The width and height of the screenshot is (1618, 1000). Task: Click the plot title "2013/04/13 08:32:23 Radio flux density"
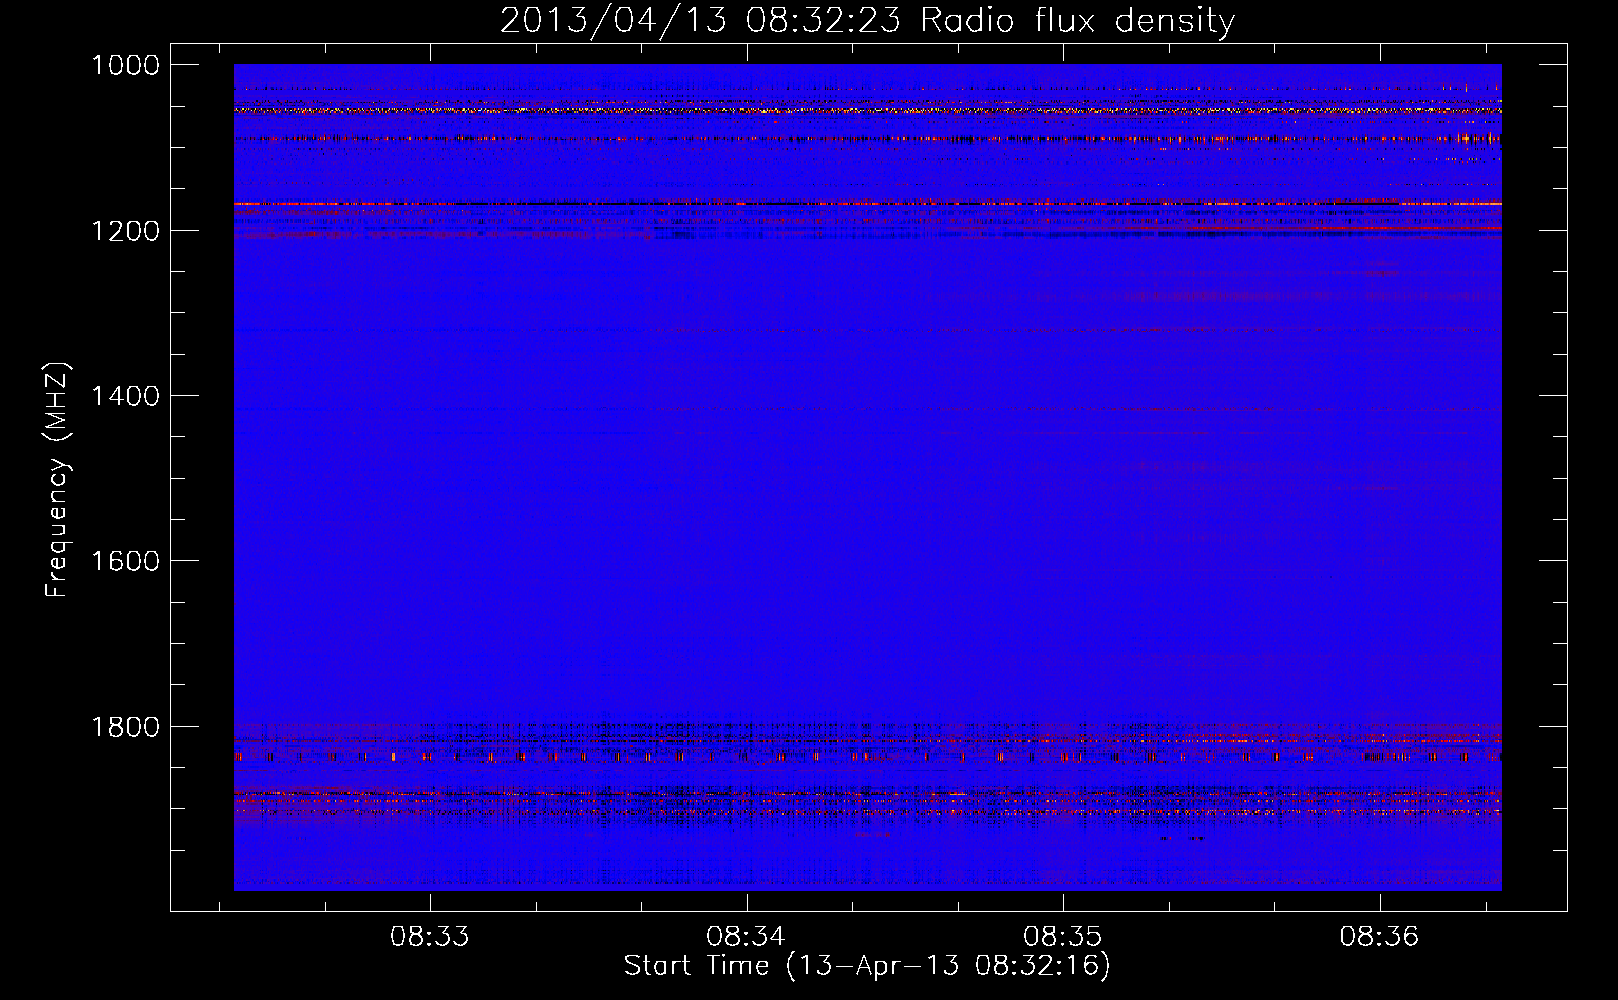tap(867, 21)
